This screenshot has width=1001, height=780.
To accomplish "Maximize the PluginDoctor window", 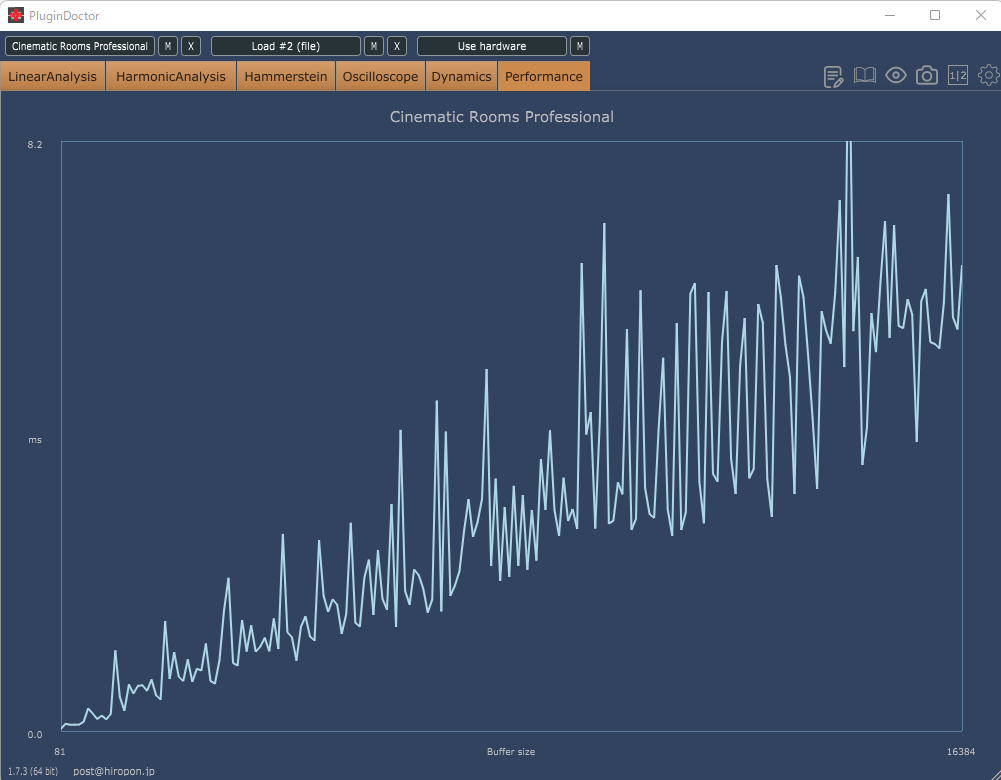I will (x=935, y=15).
